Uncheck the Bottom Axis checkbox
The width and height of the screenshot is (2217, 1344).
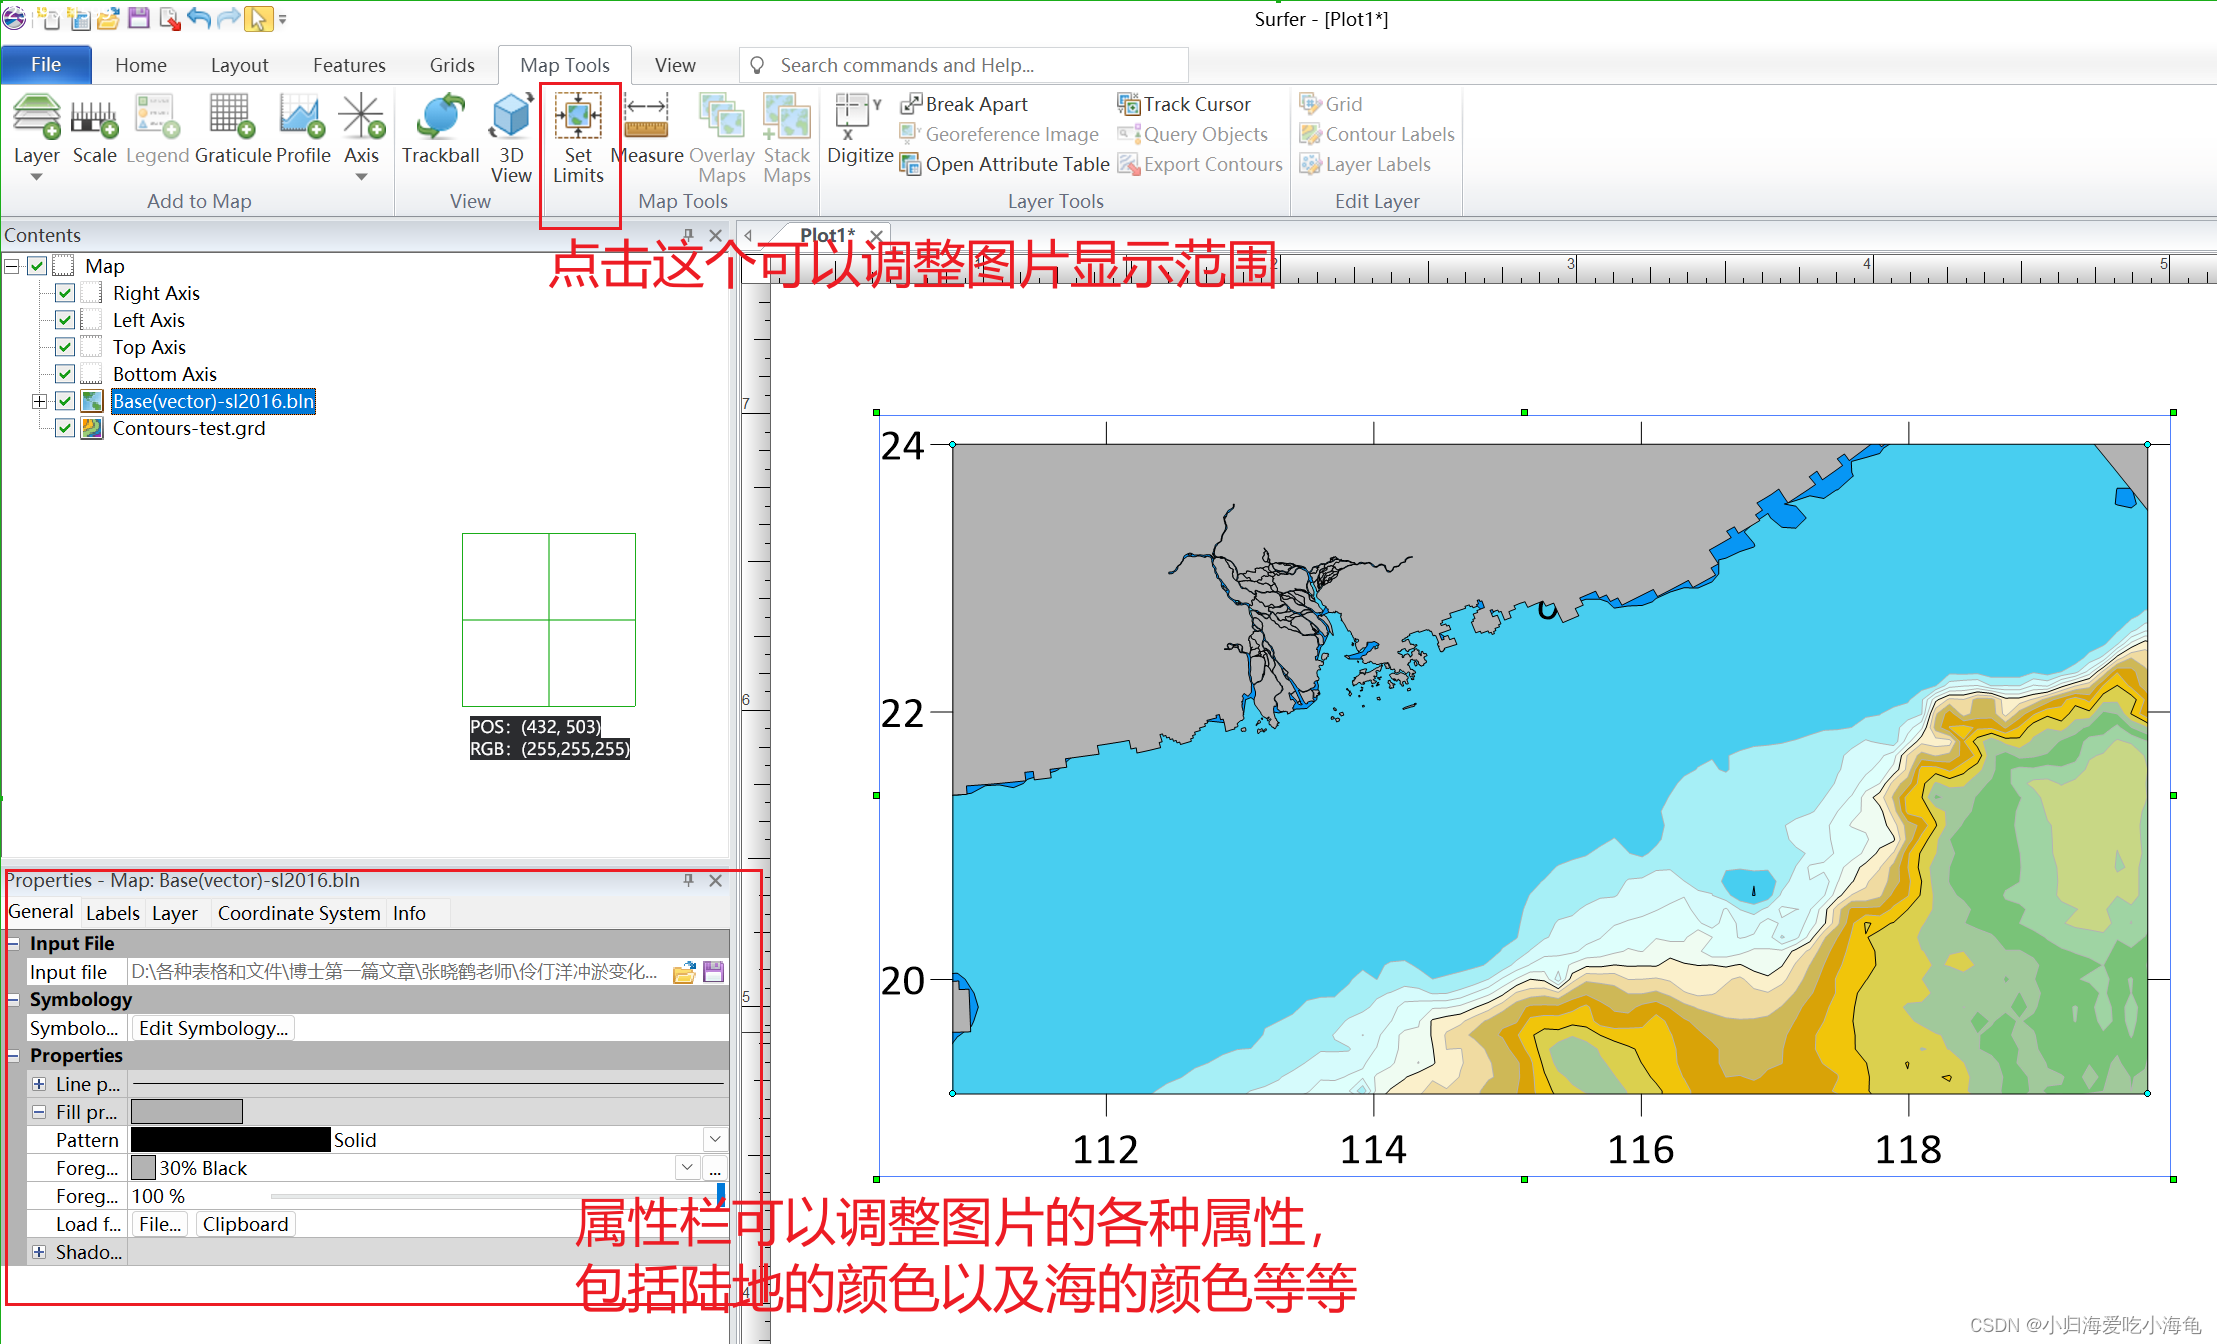64,373
